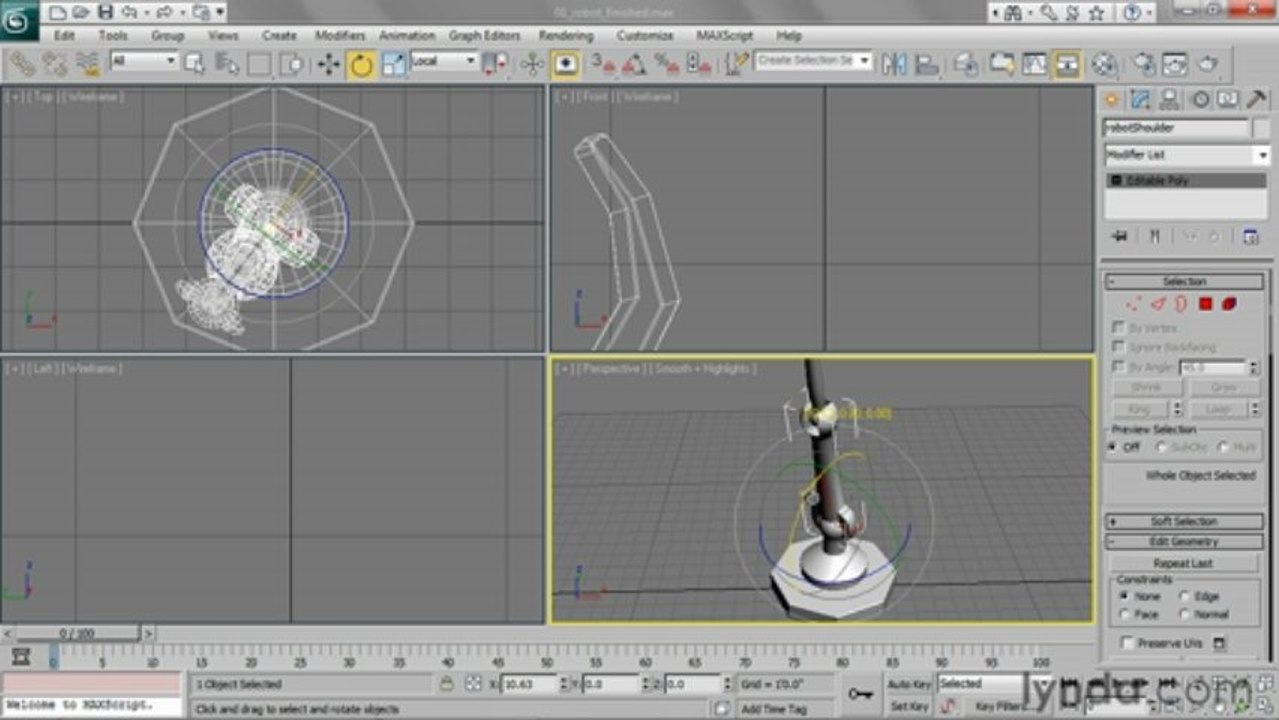1279x720 pixels.
Task: Enable the By Angle checkbox
Action: point(1118,367)
